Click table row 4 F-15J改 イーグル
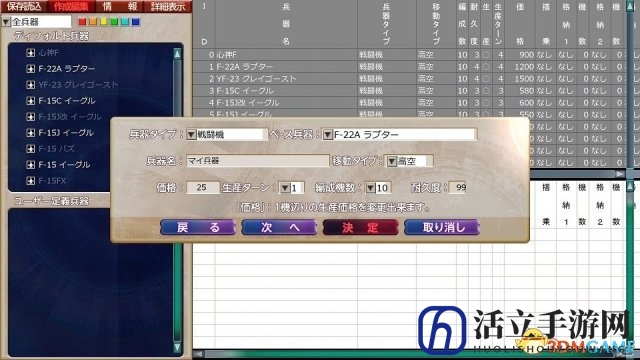Image resolution: width=640 pixels, height=360 pixels. tap(409, 102)
